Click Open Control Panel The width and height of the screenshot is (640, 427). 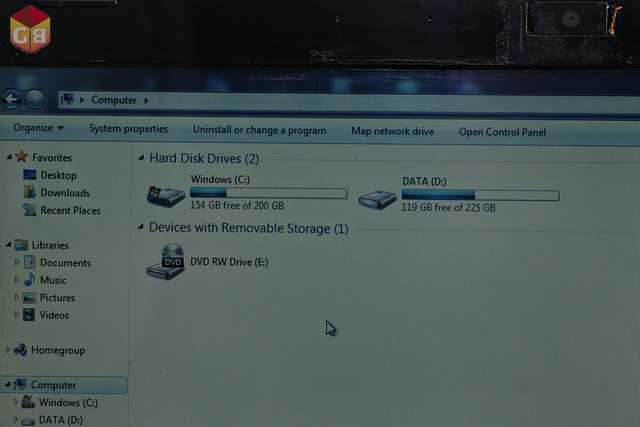coord(502,132)
